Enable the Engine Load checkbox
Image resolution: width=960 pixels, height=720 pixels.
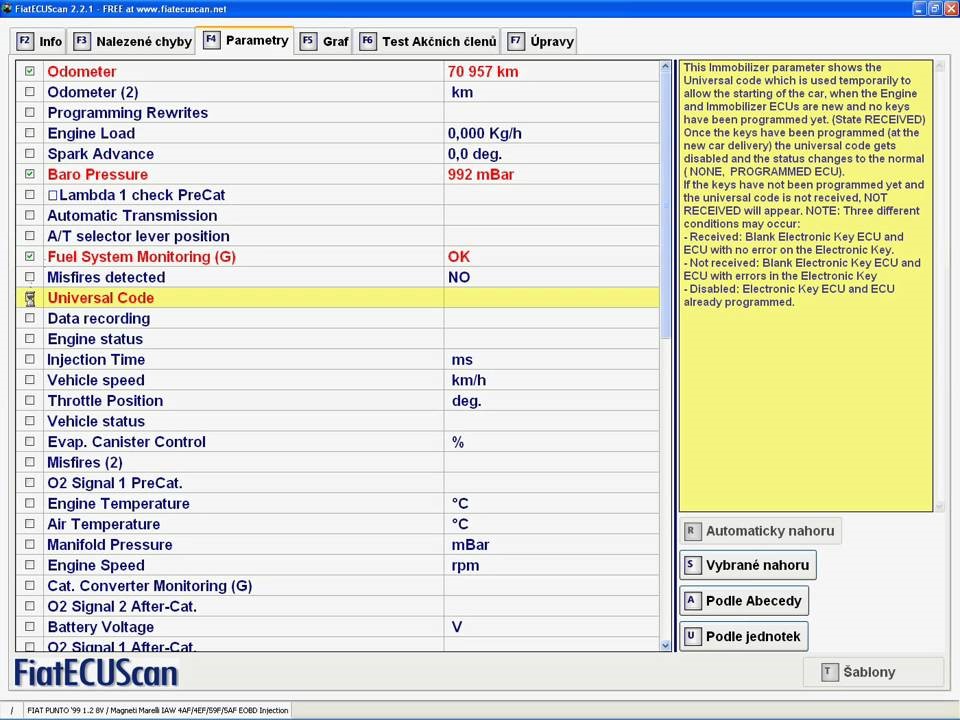30,133
